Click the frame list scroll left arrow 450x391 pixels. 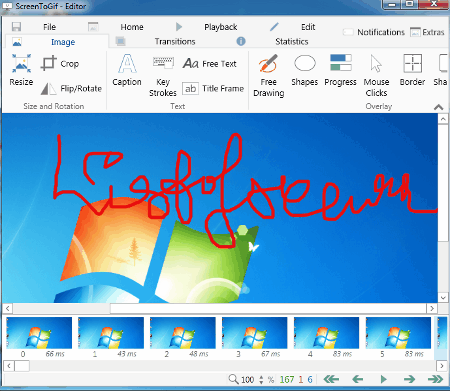click(x=9, y=366)
